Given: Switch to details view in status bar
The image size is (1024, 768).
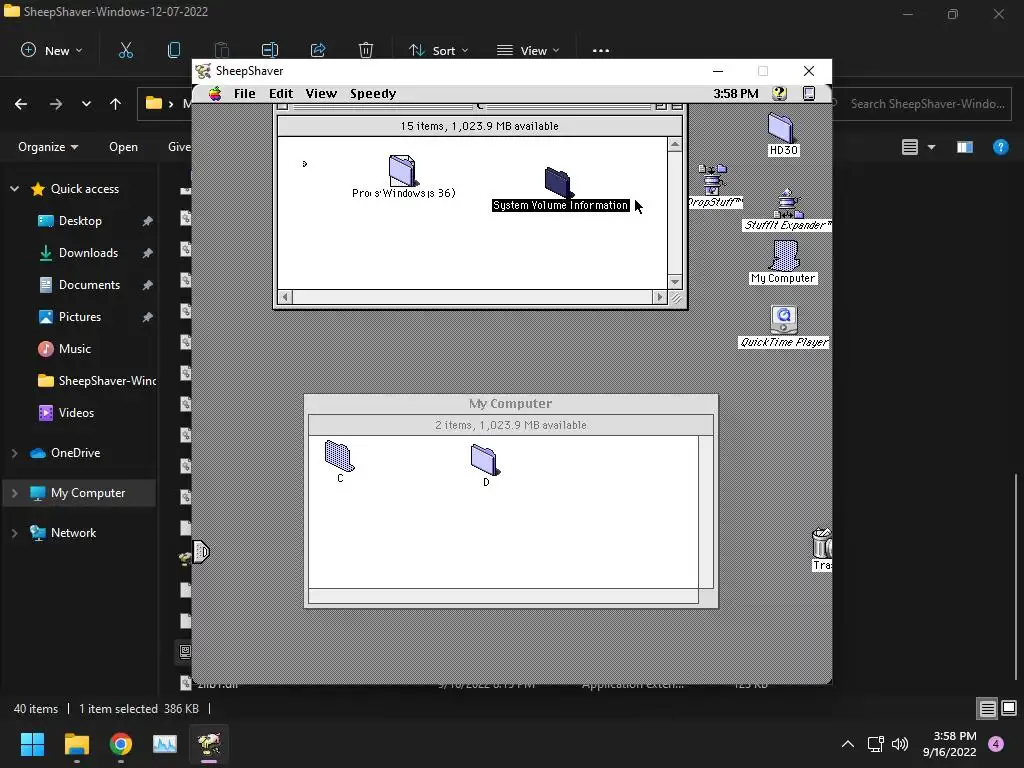Looking at the screenshot, I should point(987,709).
